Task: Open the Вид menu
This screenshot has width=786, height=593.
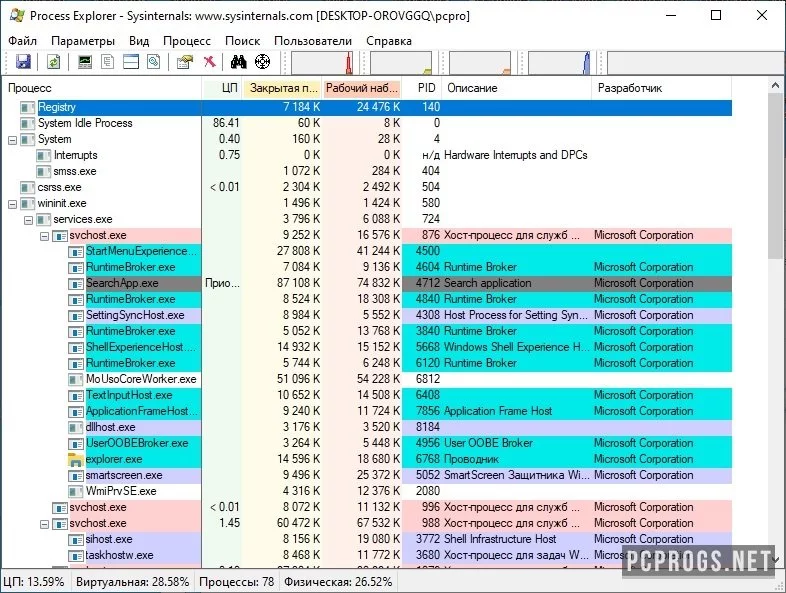Action: tap(139, 41)
